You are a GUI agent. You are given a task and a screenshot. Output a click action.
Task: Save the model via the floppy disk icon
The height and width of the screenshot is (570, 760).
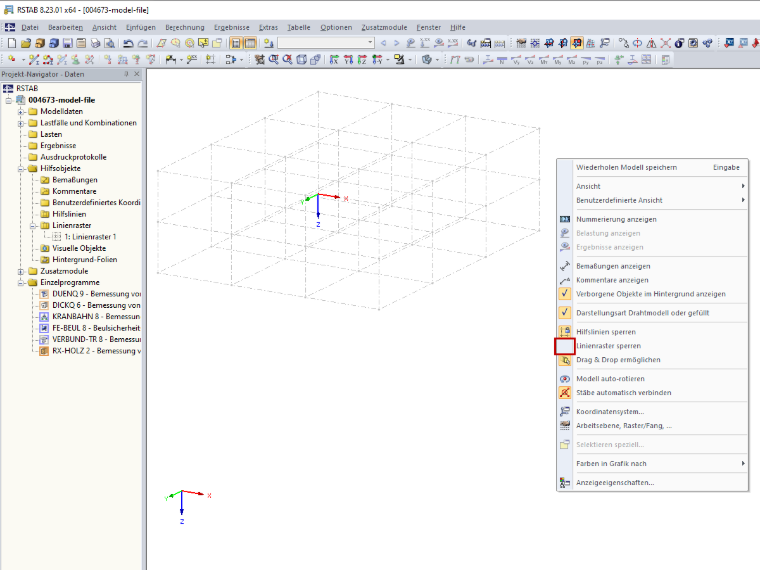coord(67,44)
